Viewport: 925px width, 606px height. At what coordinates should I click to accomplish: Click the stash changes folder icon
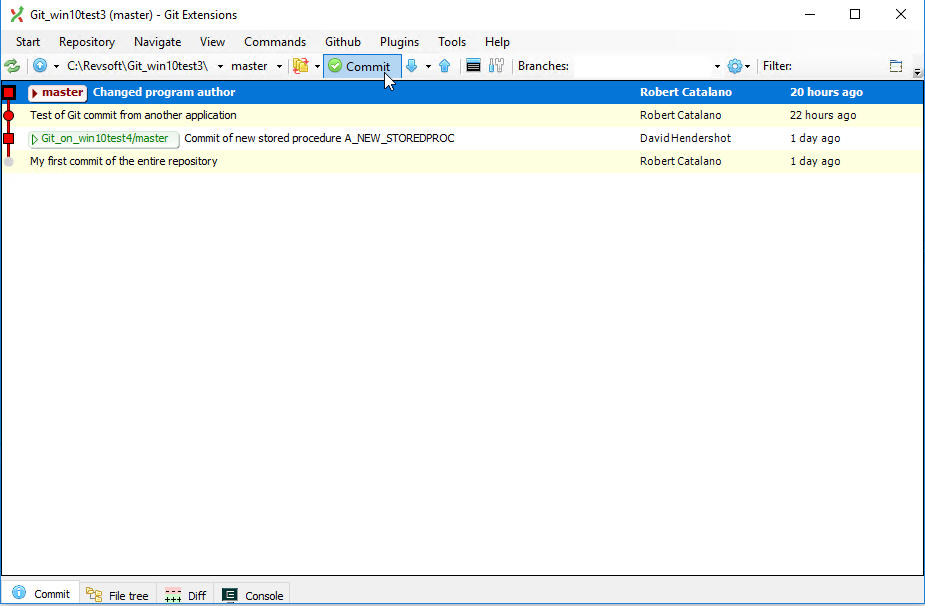(x=301, y=65)
